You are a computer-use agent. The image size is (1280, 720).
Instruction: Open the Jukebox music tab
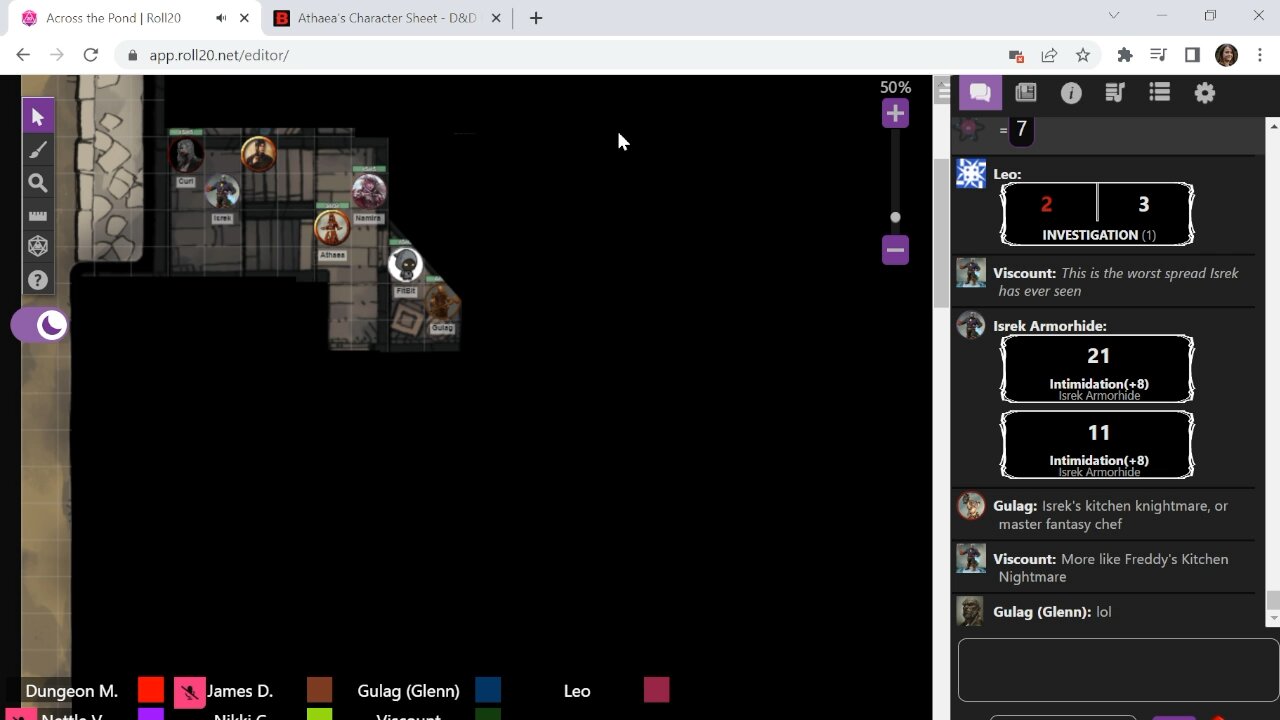(x=1115, y=93)
